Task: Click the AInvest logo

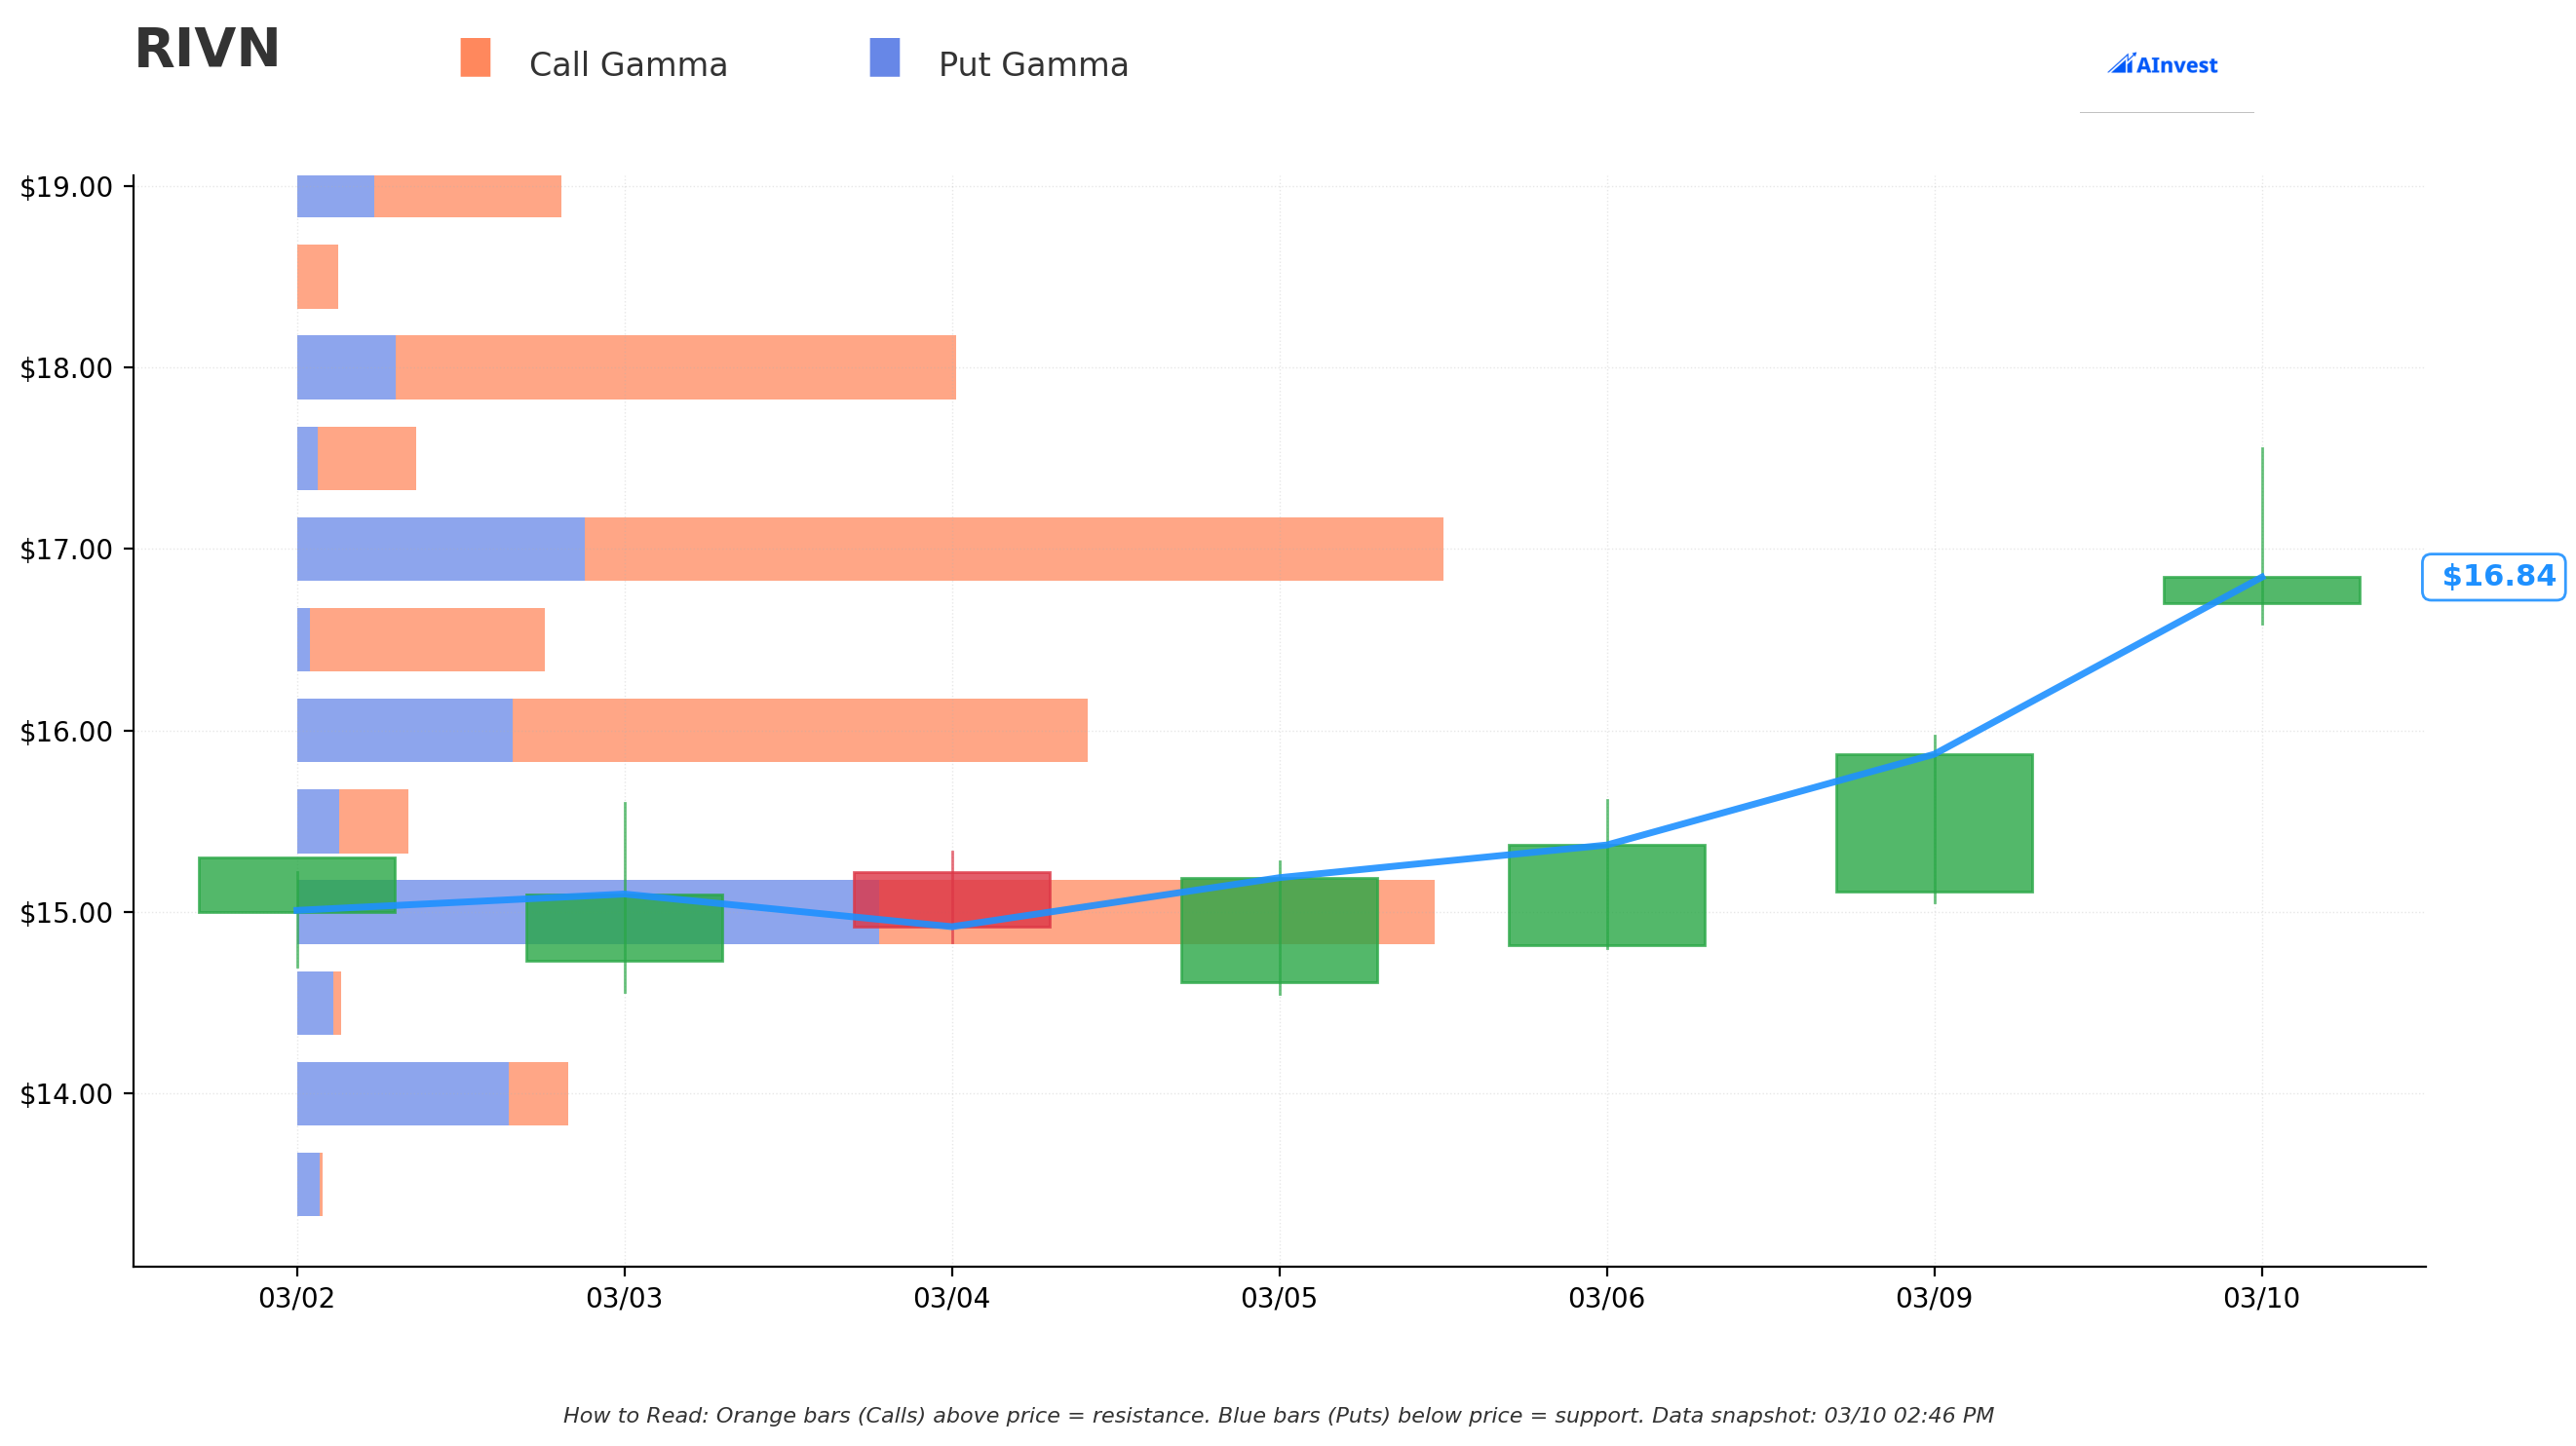Action: (x=2162, y=65)
